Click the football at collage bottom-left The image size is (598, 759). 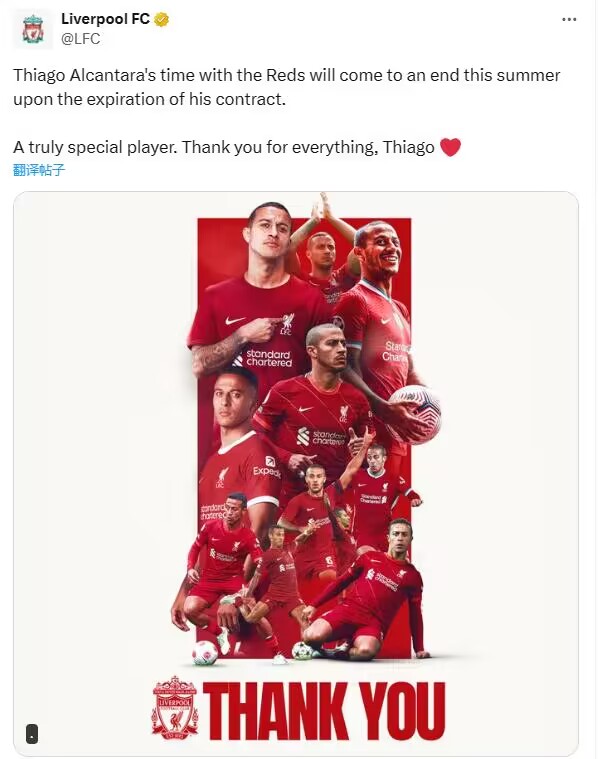pyautogui.click(x=205, y=652)
